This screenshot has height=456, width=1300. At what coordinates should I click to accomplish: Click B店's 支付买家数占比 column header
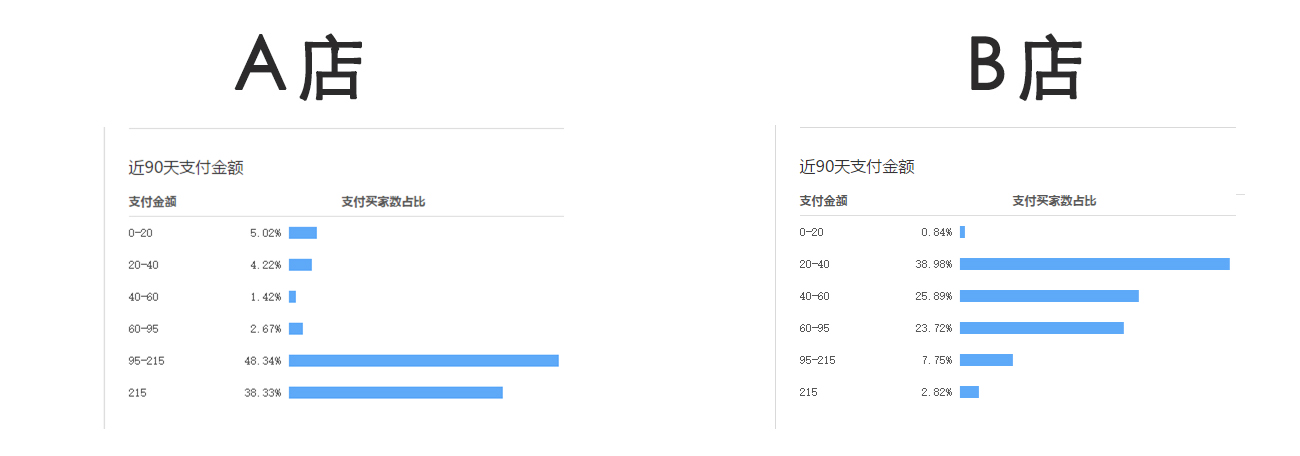tap(1054, 201)
